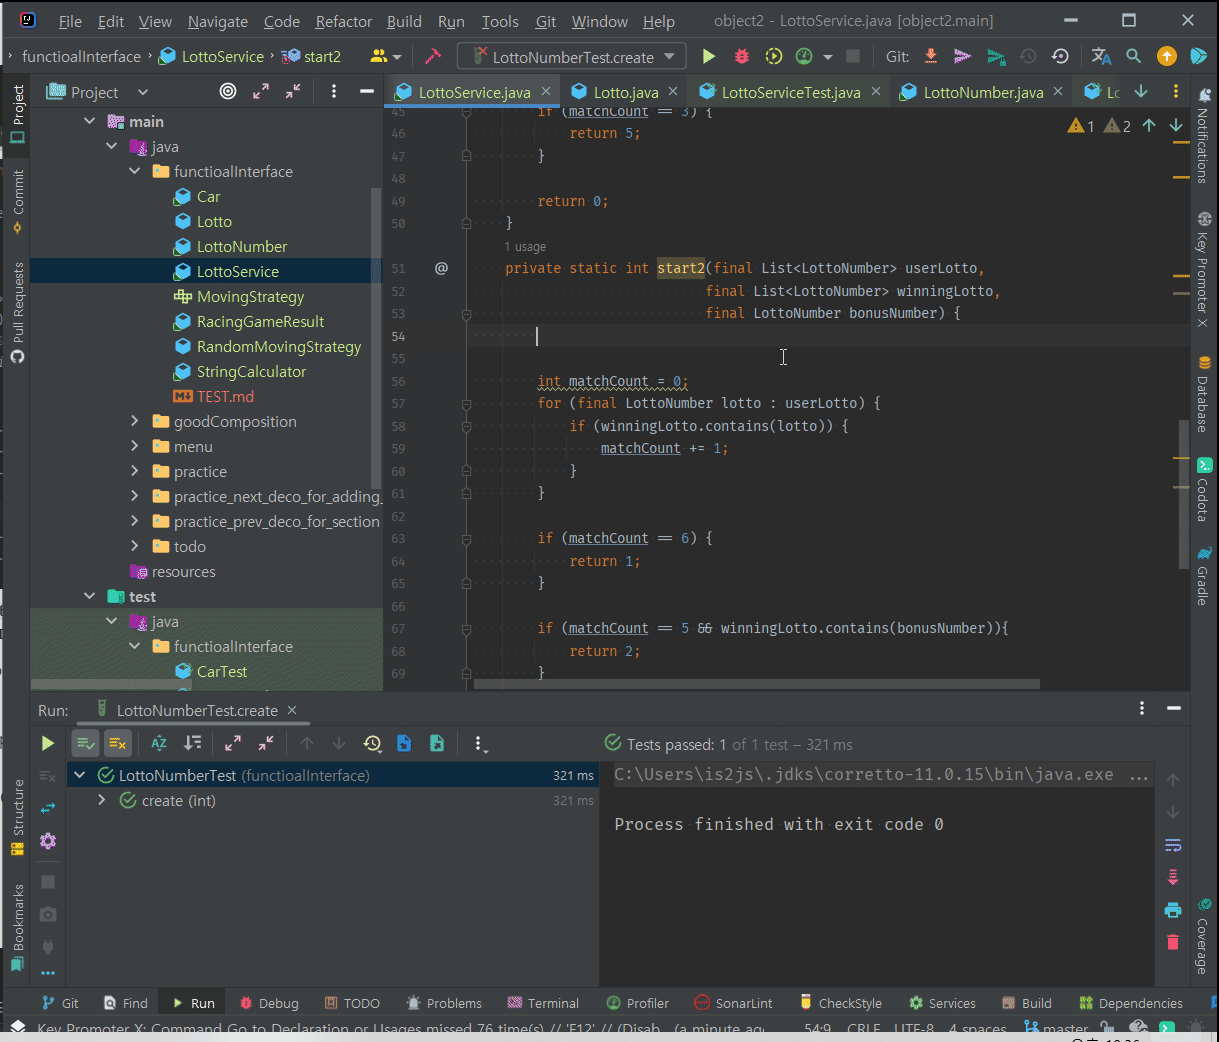Viewport: 1219px width, 1042px height.
Task: Toggle the Show Ignored tests filter
Action: tap(117, 743)
